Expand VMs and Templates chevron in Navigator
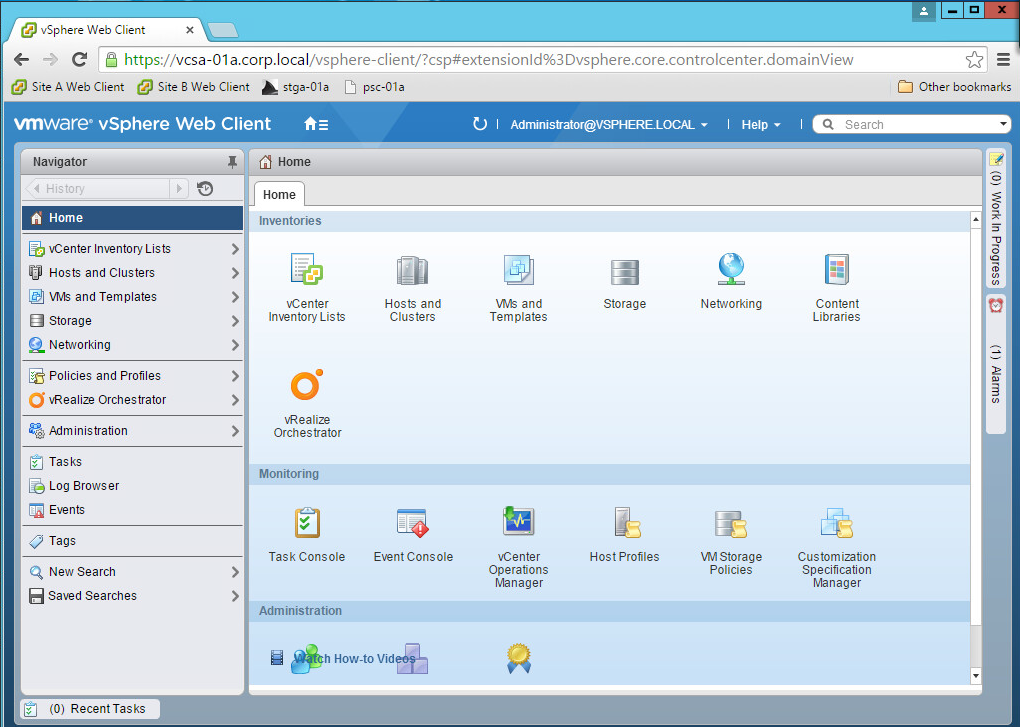Image resolution: width=1020 pixels, height=727 pixels. [x=235, y=297]
